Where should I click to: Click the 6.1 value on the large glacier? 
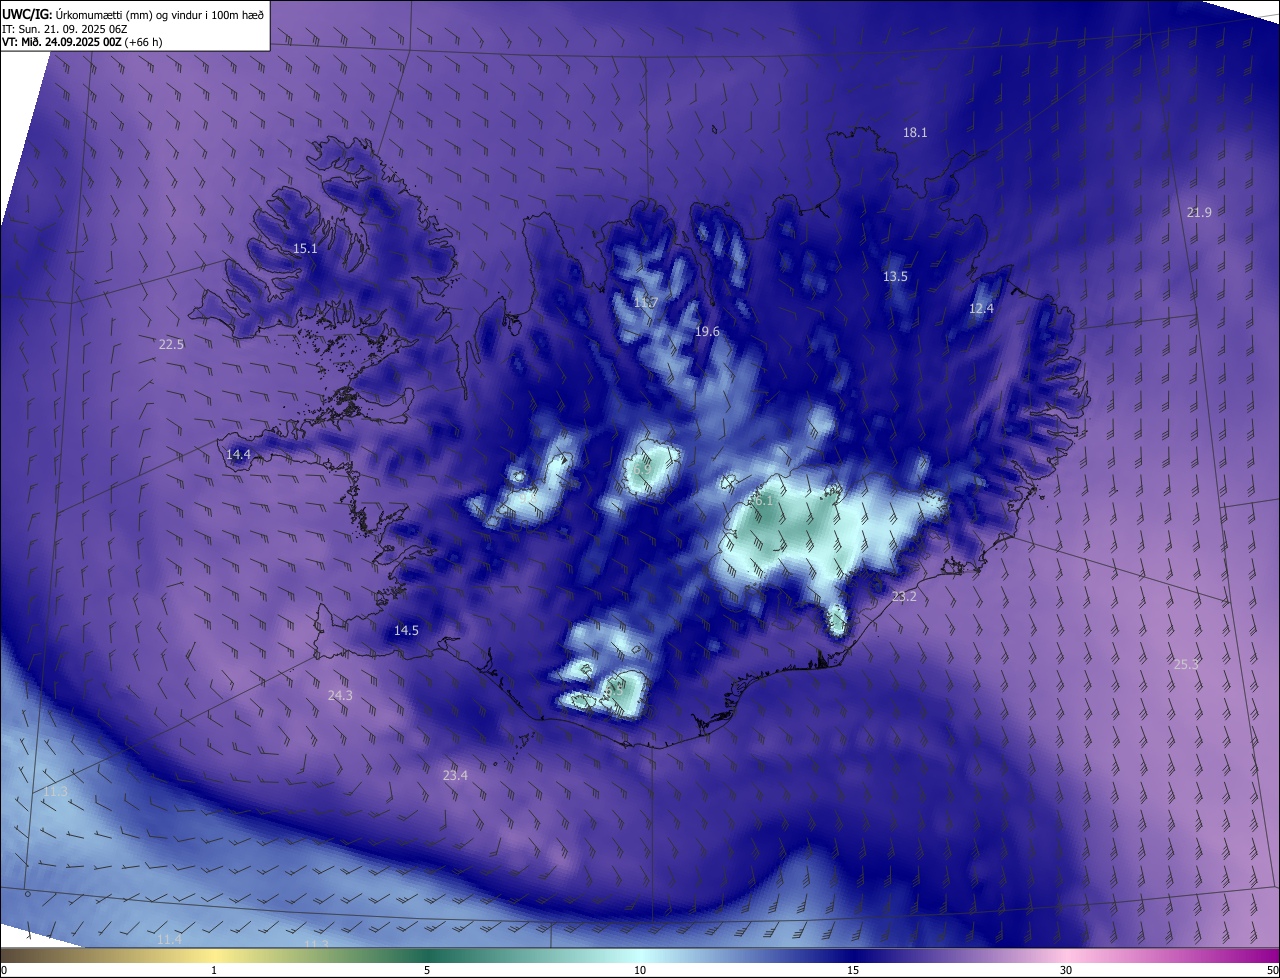(764, 499)
